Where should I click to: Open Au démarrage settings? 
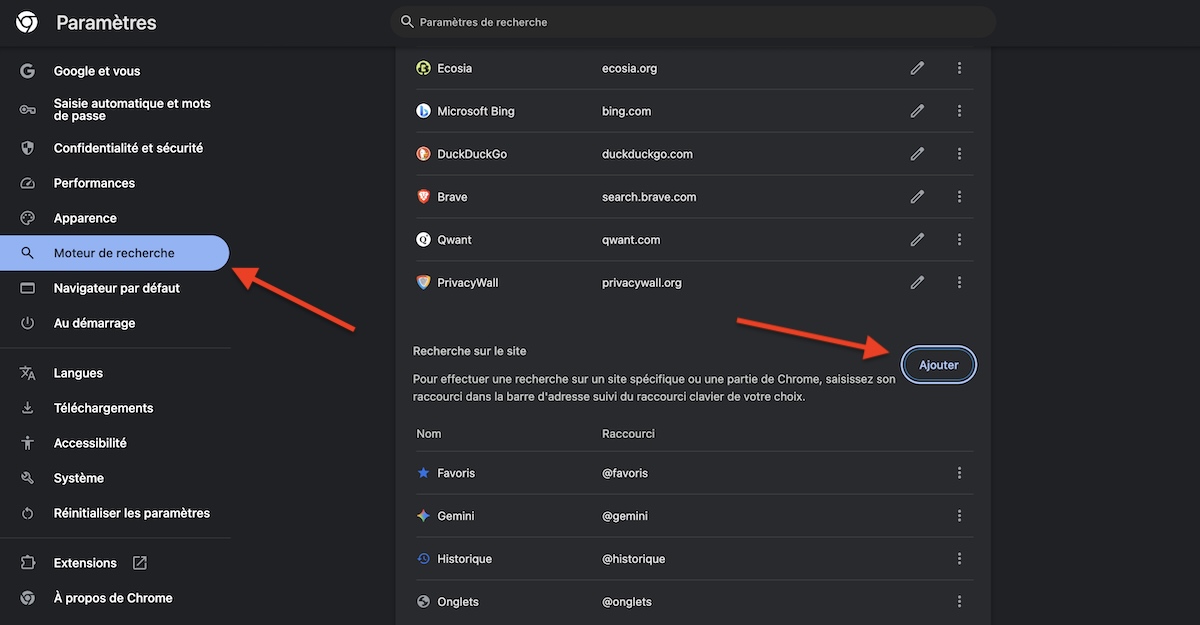(94, 323)
